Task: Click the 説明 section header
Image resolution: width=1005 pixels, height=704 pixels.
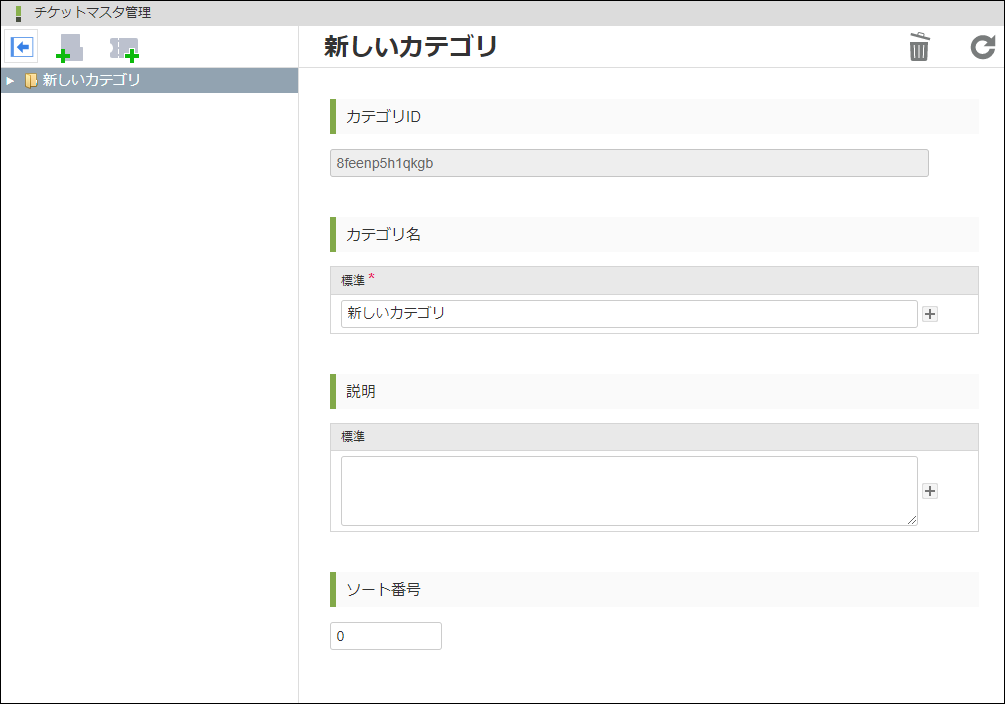Action: point(361,392)
